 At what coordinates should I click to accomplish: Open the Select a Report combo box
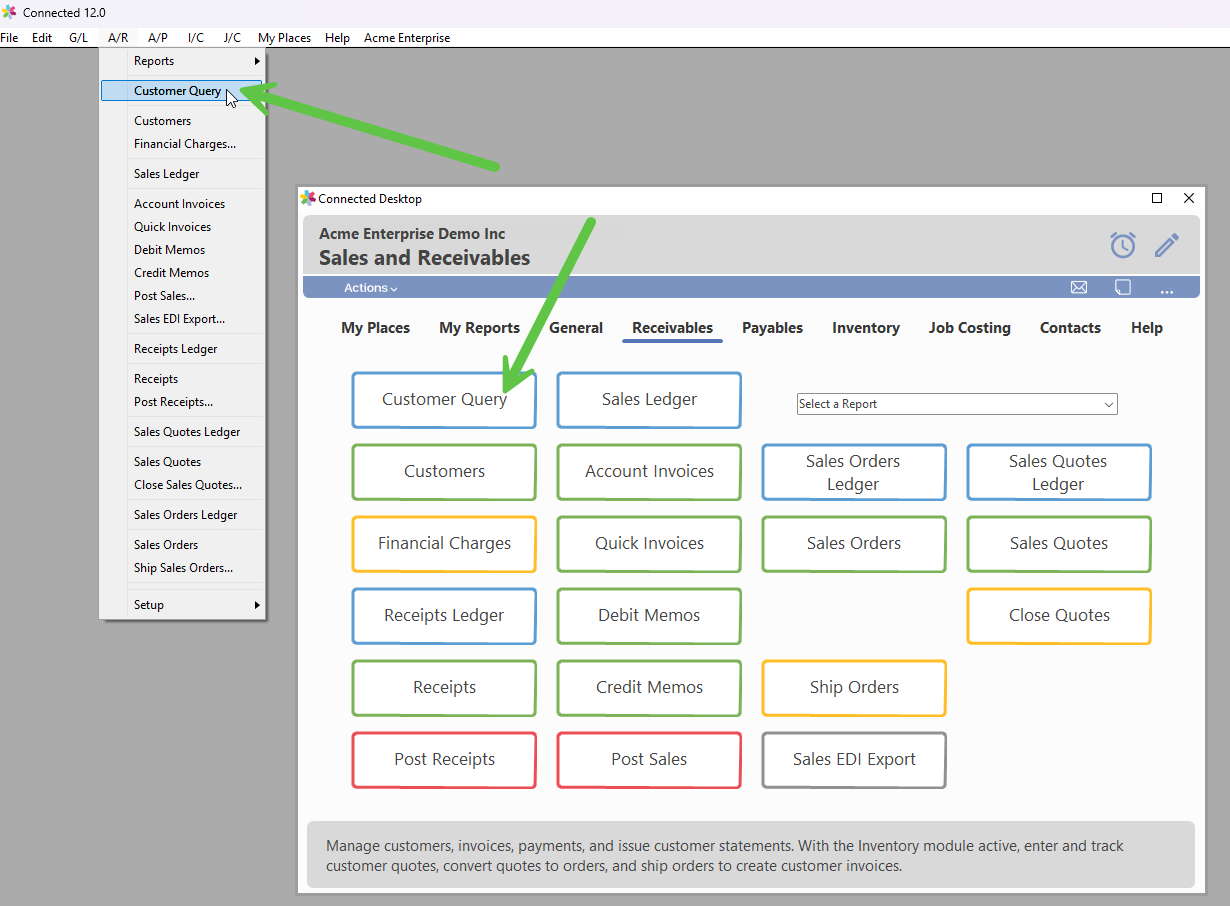coord(957,404)
